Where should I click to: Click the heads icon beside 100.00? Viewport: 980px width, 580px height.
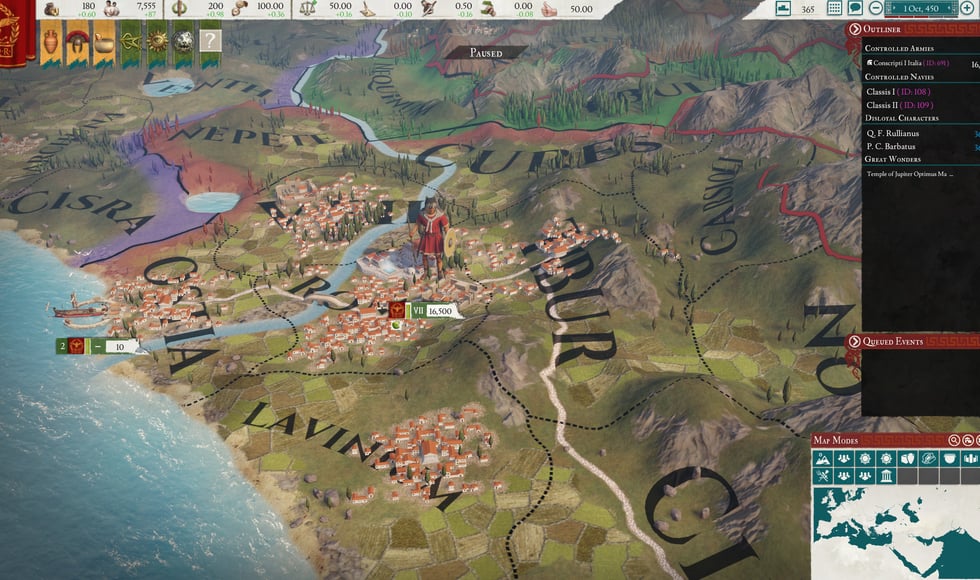(239, 9)
